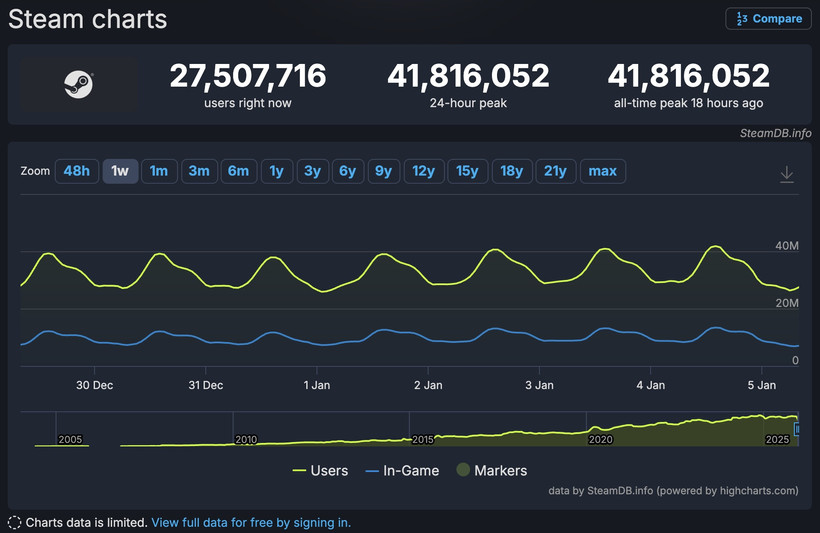The width and height of the screenshot is (820, 533).
Task: Click the navigator right range handle
Action: pos(797,429)
